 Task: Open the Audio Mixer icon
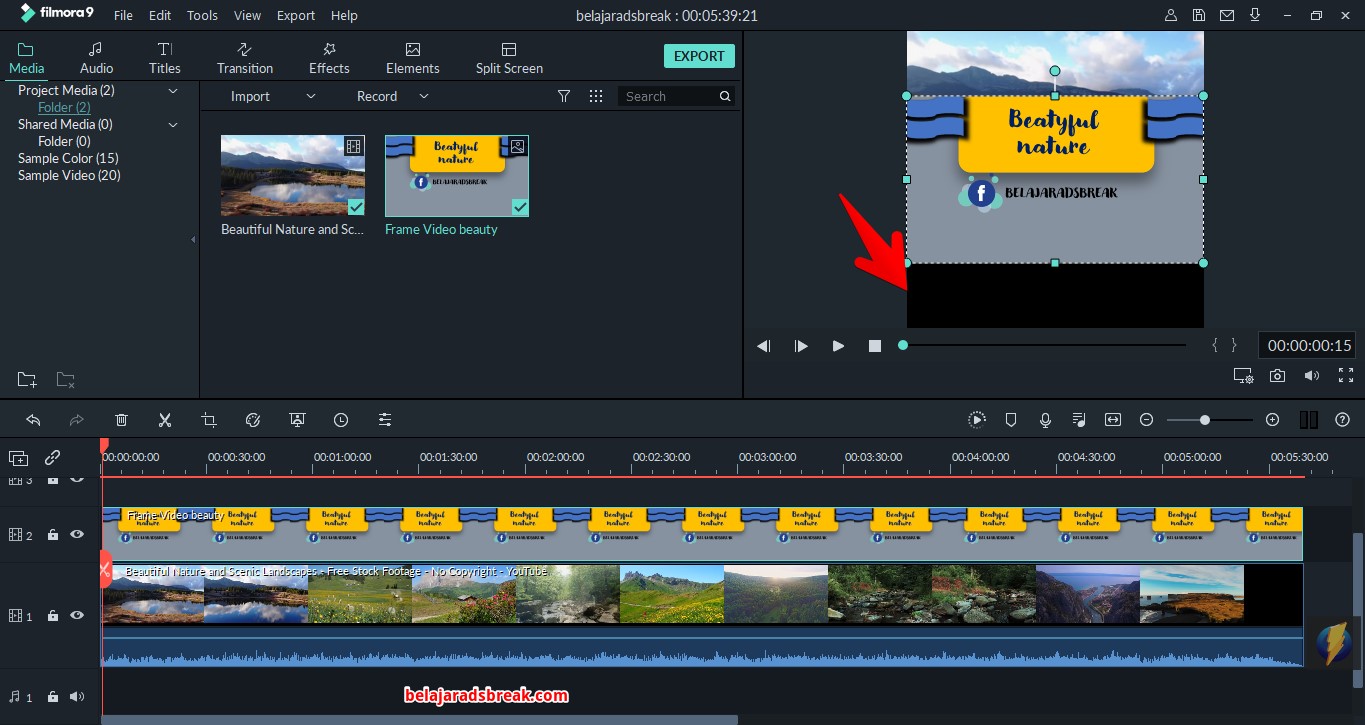pyautogui.click(x=1079, y=420)
